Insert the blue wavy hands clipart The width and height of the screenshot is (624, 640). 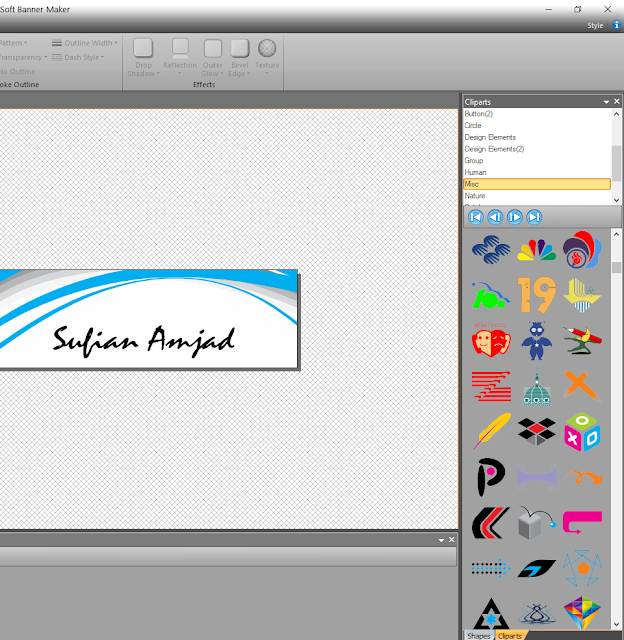point(491,249)
